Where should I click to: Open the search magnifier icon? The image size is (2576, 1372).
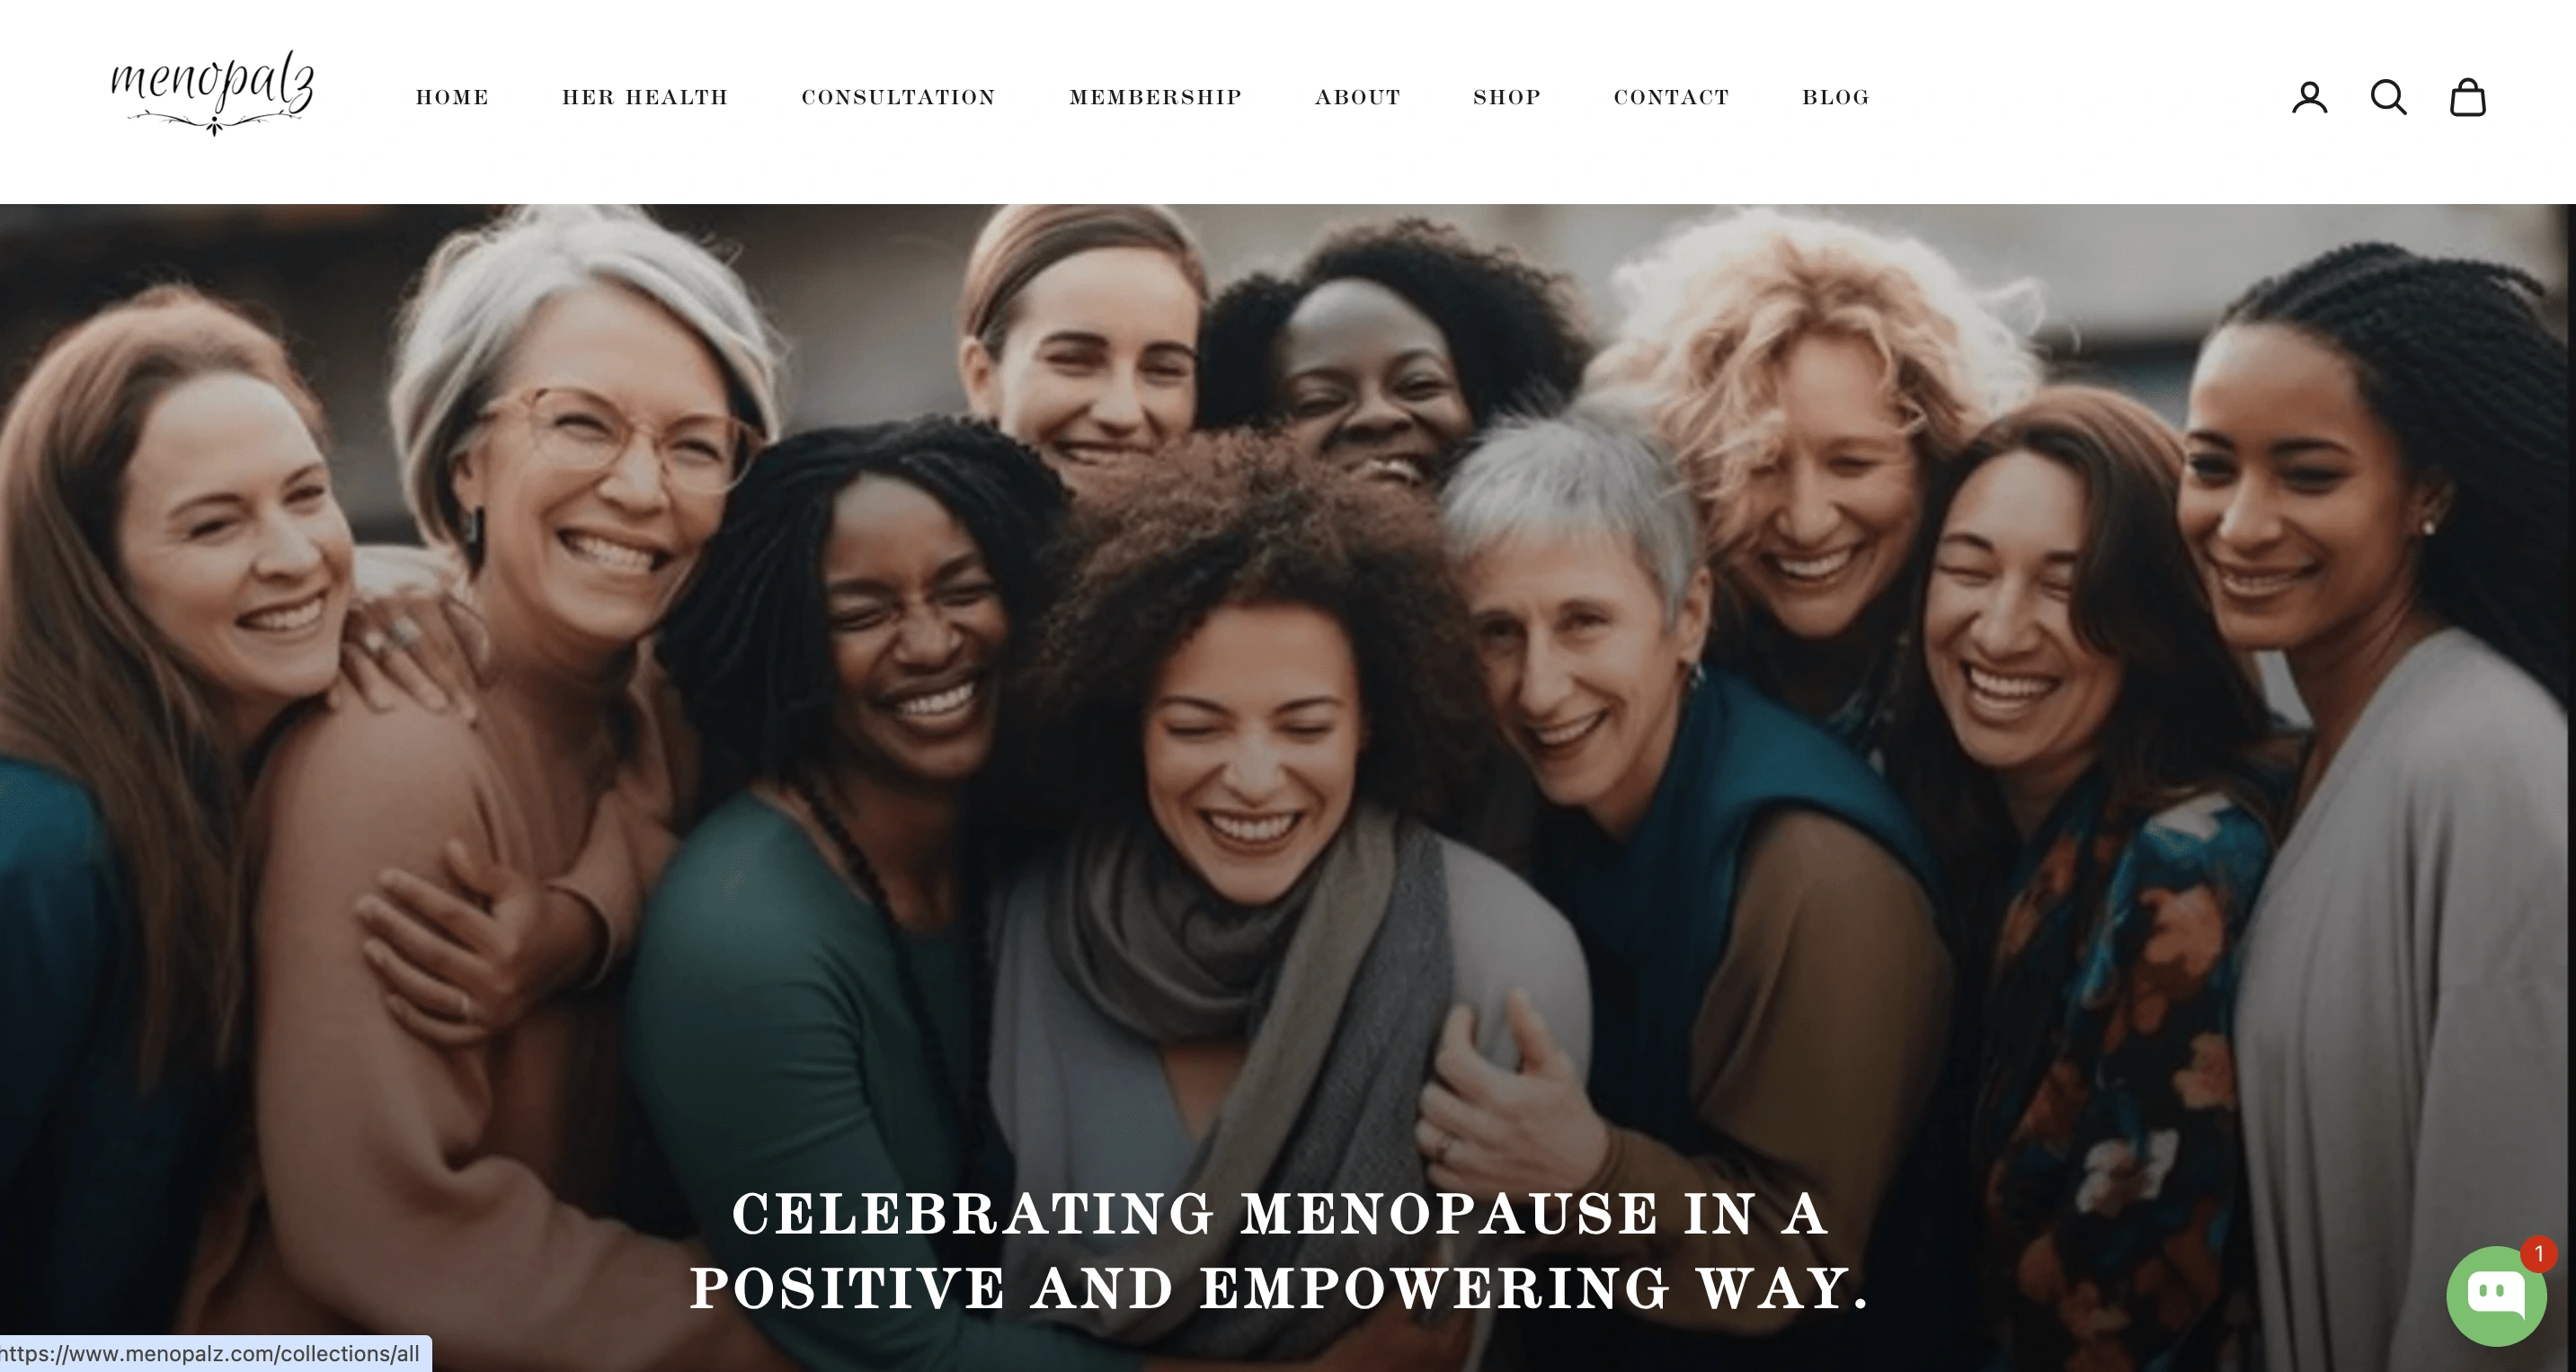point(2388,98)
